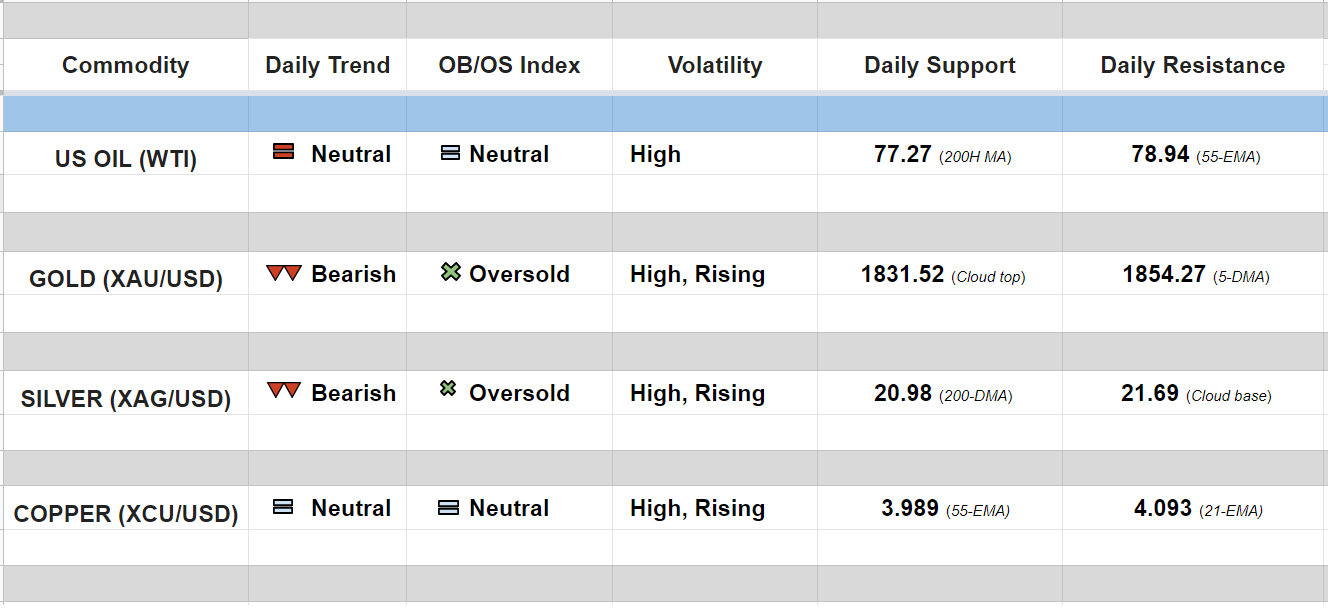Click Copper daily support value 3.989
Image resolution: width=1328 pixels, height=608 pixels.
point(909,509)
